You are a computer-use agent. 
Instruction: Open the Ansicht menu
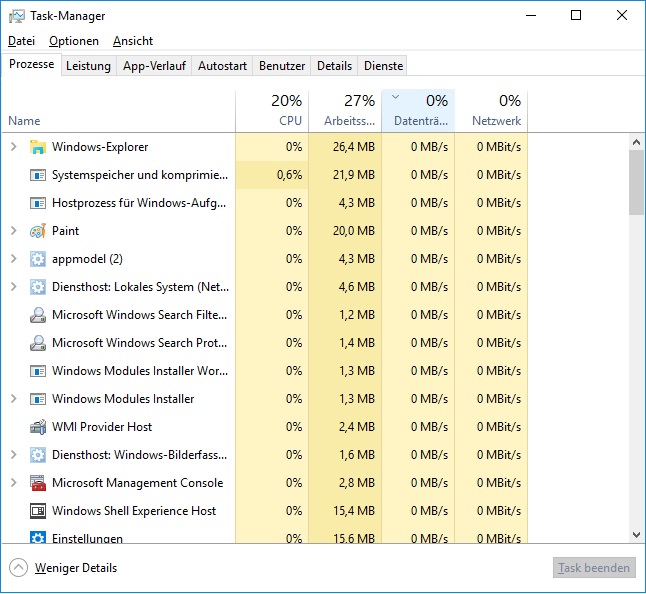tap(133, 41)
